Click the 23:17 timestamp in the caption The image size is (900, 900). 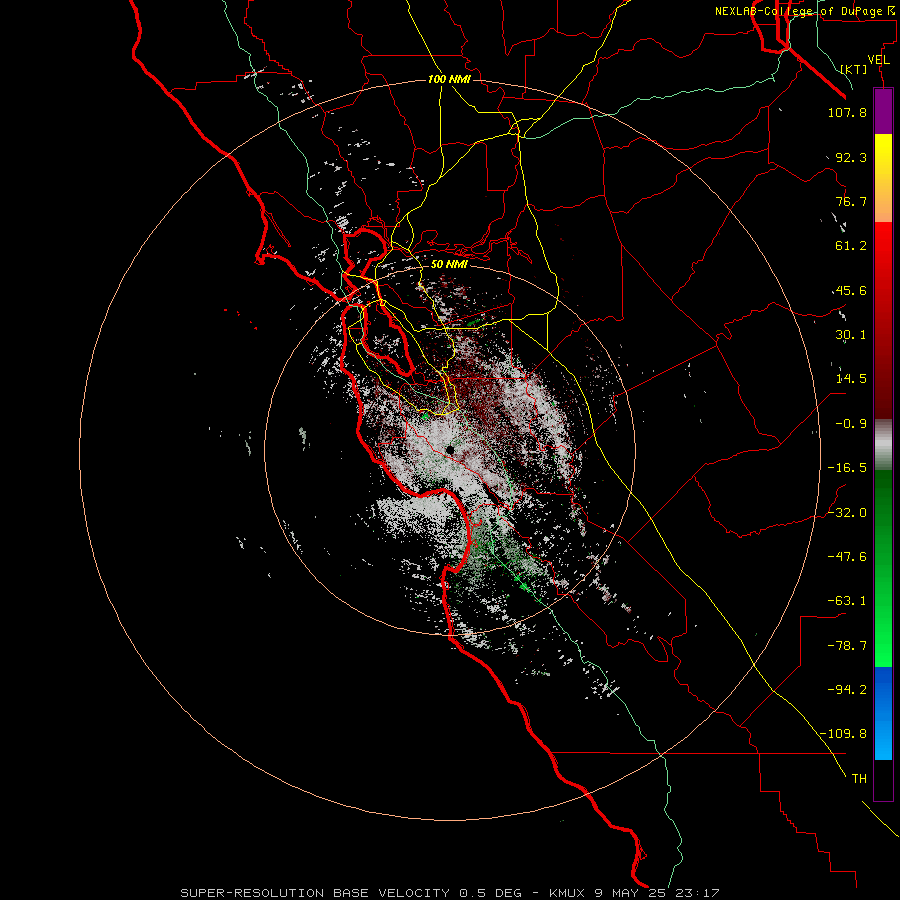pyautogui.click(x=699, y=893)
